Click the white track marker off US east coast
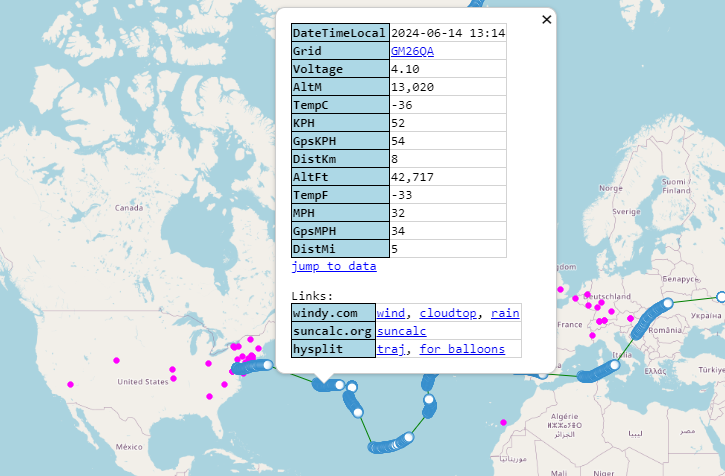Viewport: 725px width, 476px height. click(x=266, y=366)
